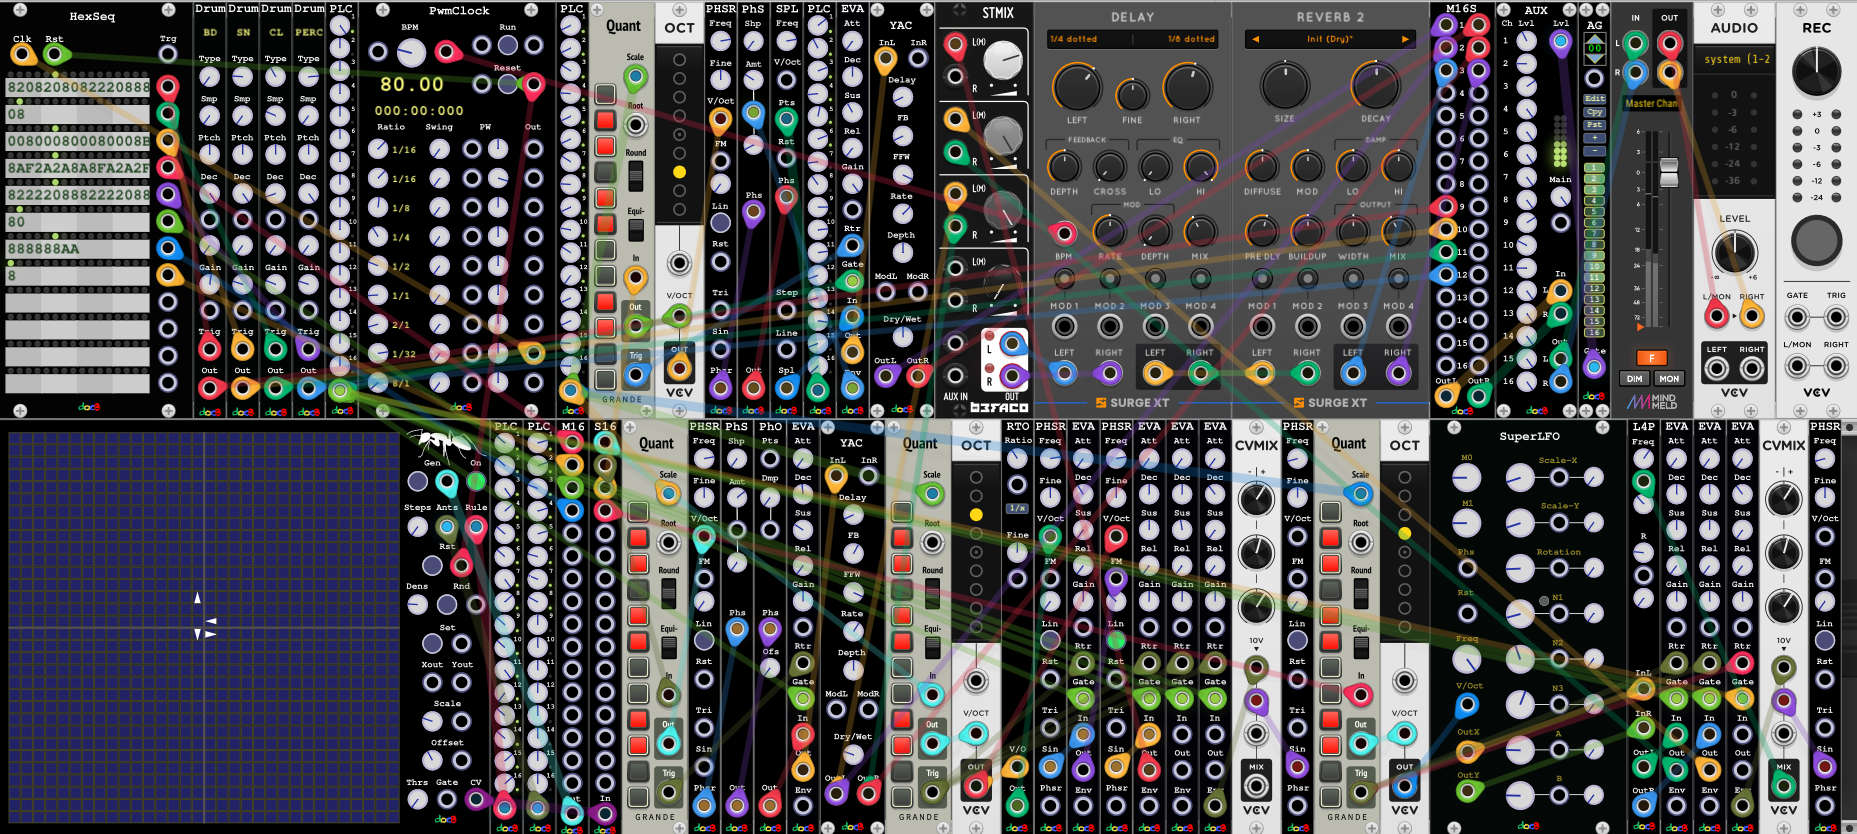Toggle the MON button on MindMeld master

coord(1669,379)
